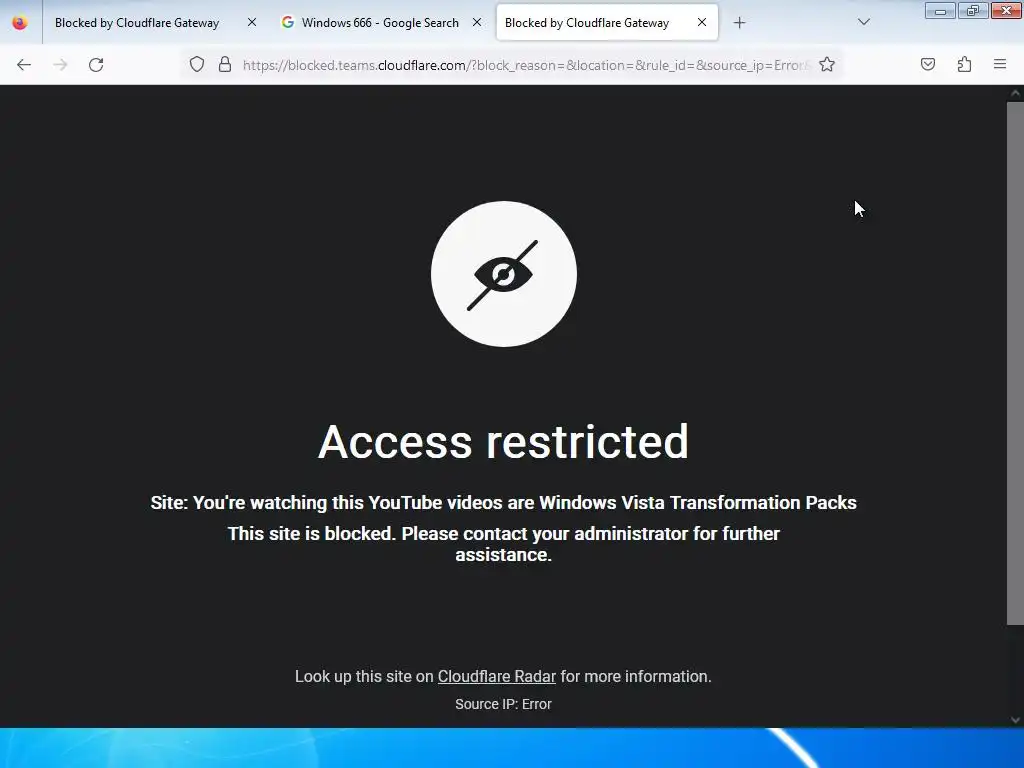Click the crossed-out eye icon circle
The image size is (1024, 768).
[x=504, y=274]
